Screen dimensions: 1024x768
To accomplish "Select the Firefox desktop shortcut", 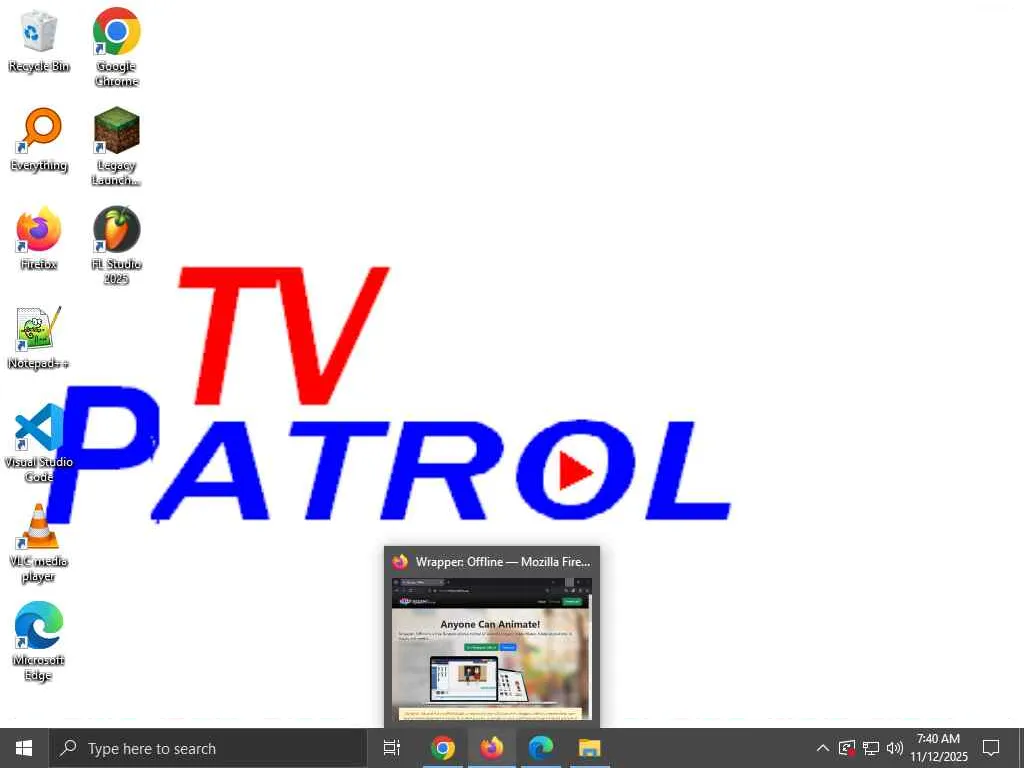I will click(39, 239).
